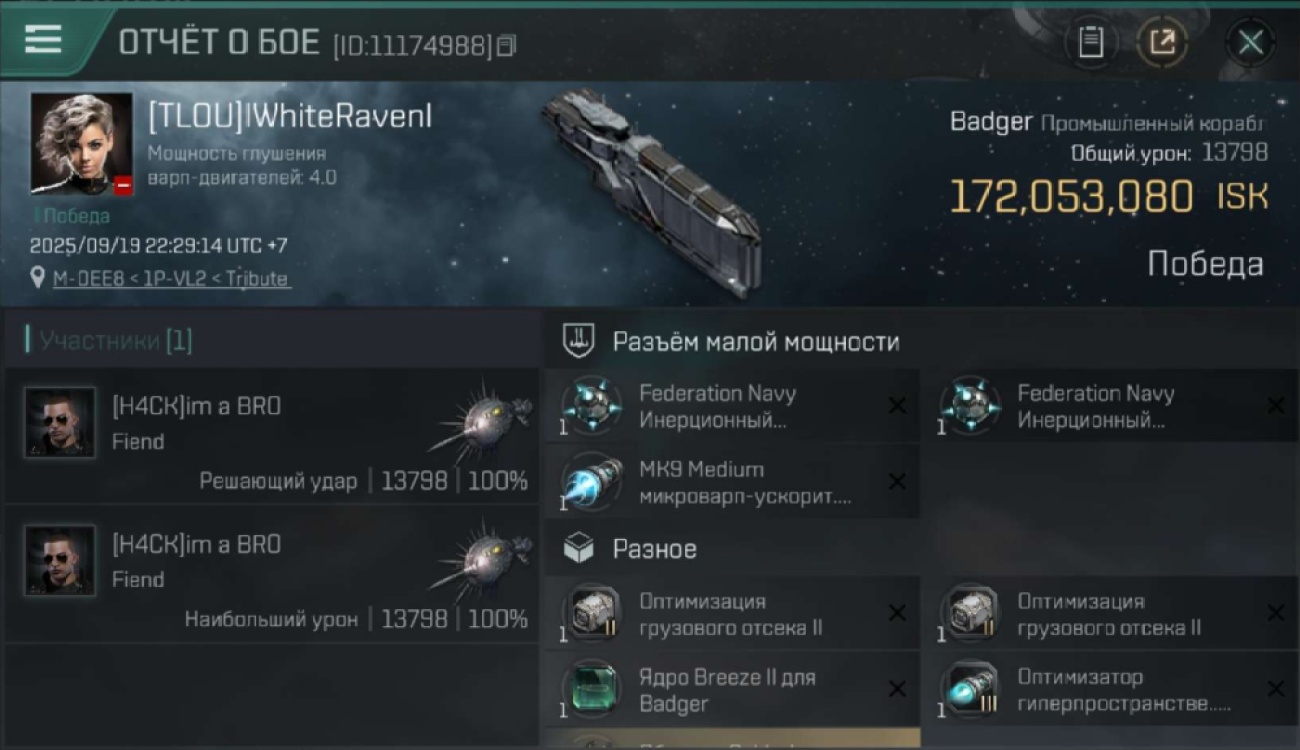Click the Разъём малой мощности header

[755, 342]
